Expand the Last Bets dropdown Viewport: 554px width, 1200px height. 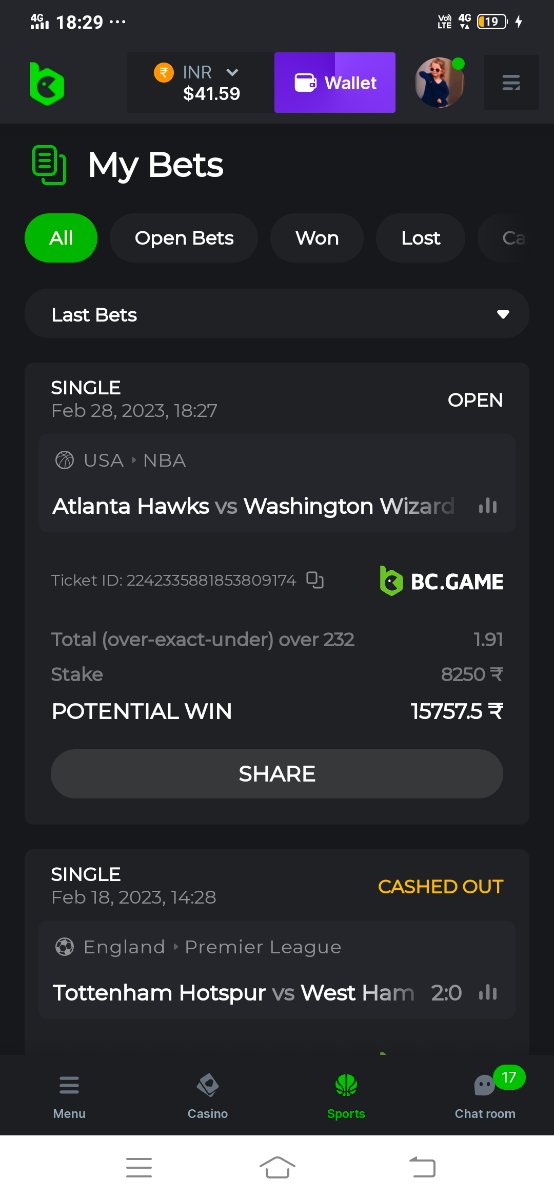pyautogui.click(x=277, y=315)
